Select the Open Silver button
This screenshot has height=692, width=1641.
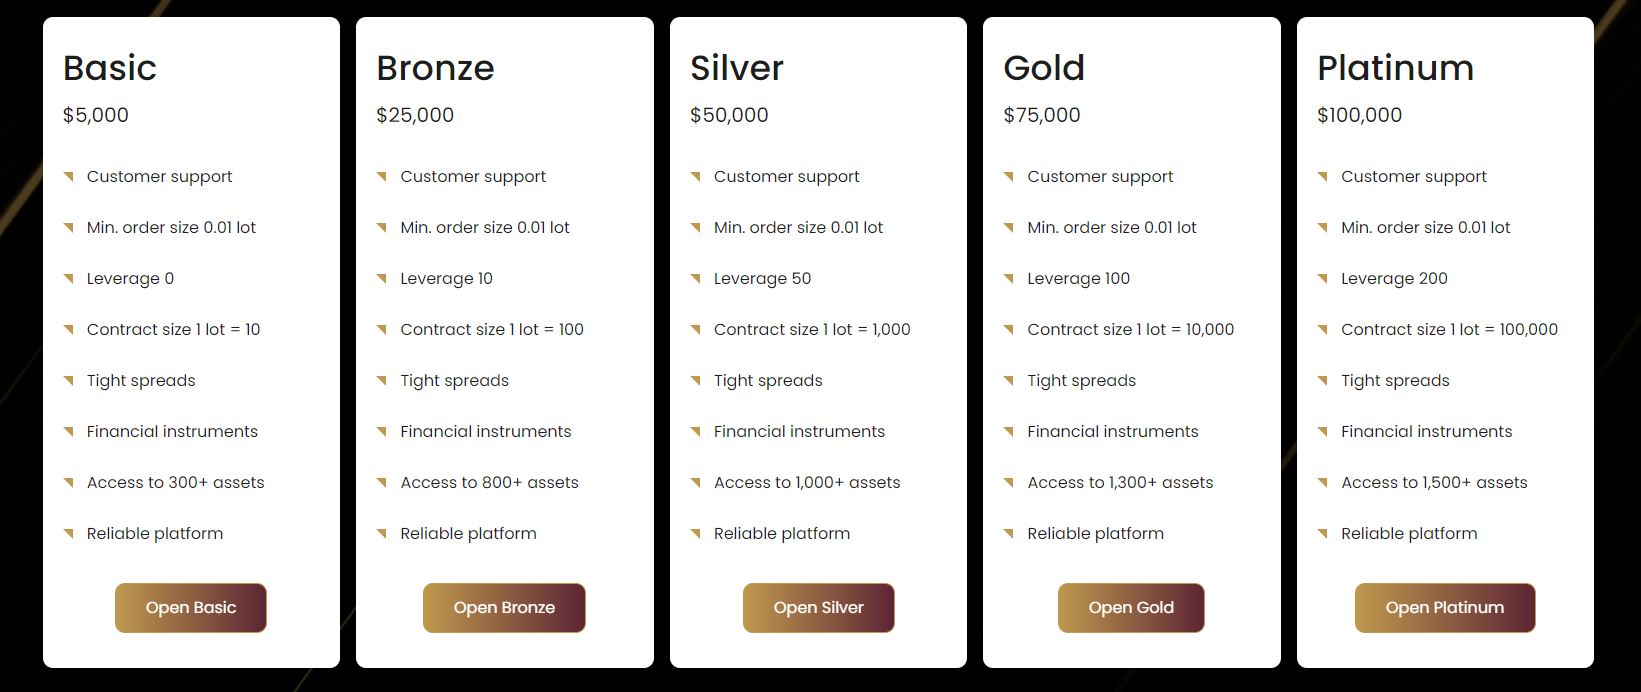[x=818, y=608]
